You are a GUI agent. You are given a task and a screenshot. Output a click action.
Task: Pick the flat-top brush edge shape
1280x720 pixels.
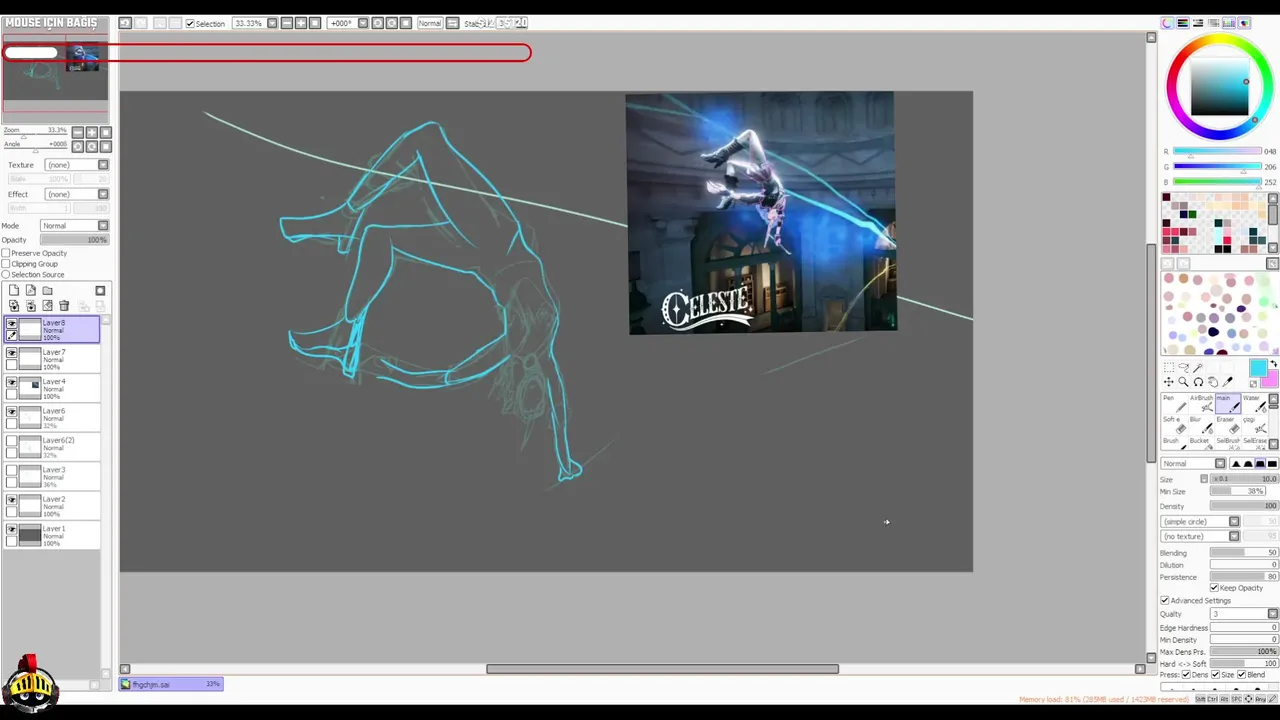click(x=1271, y=464)
